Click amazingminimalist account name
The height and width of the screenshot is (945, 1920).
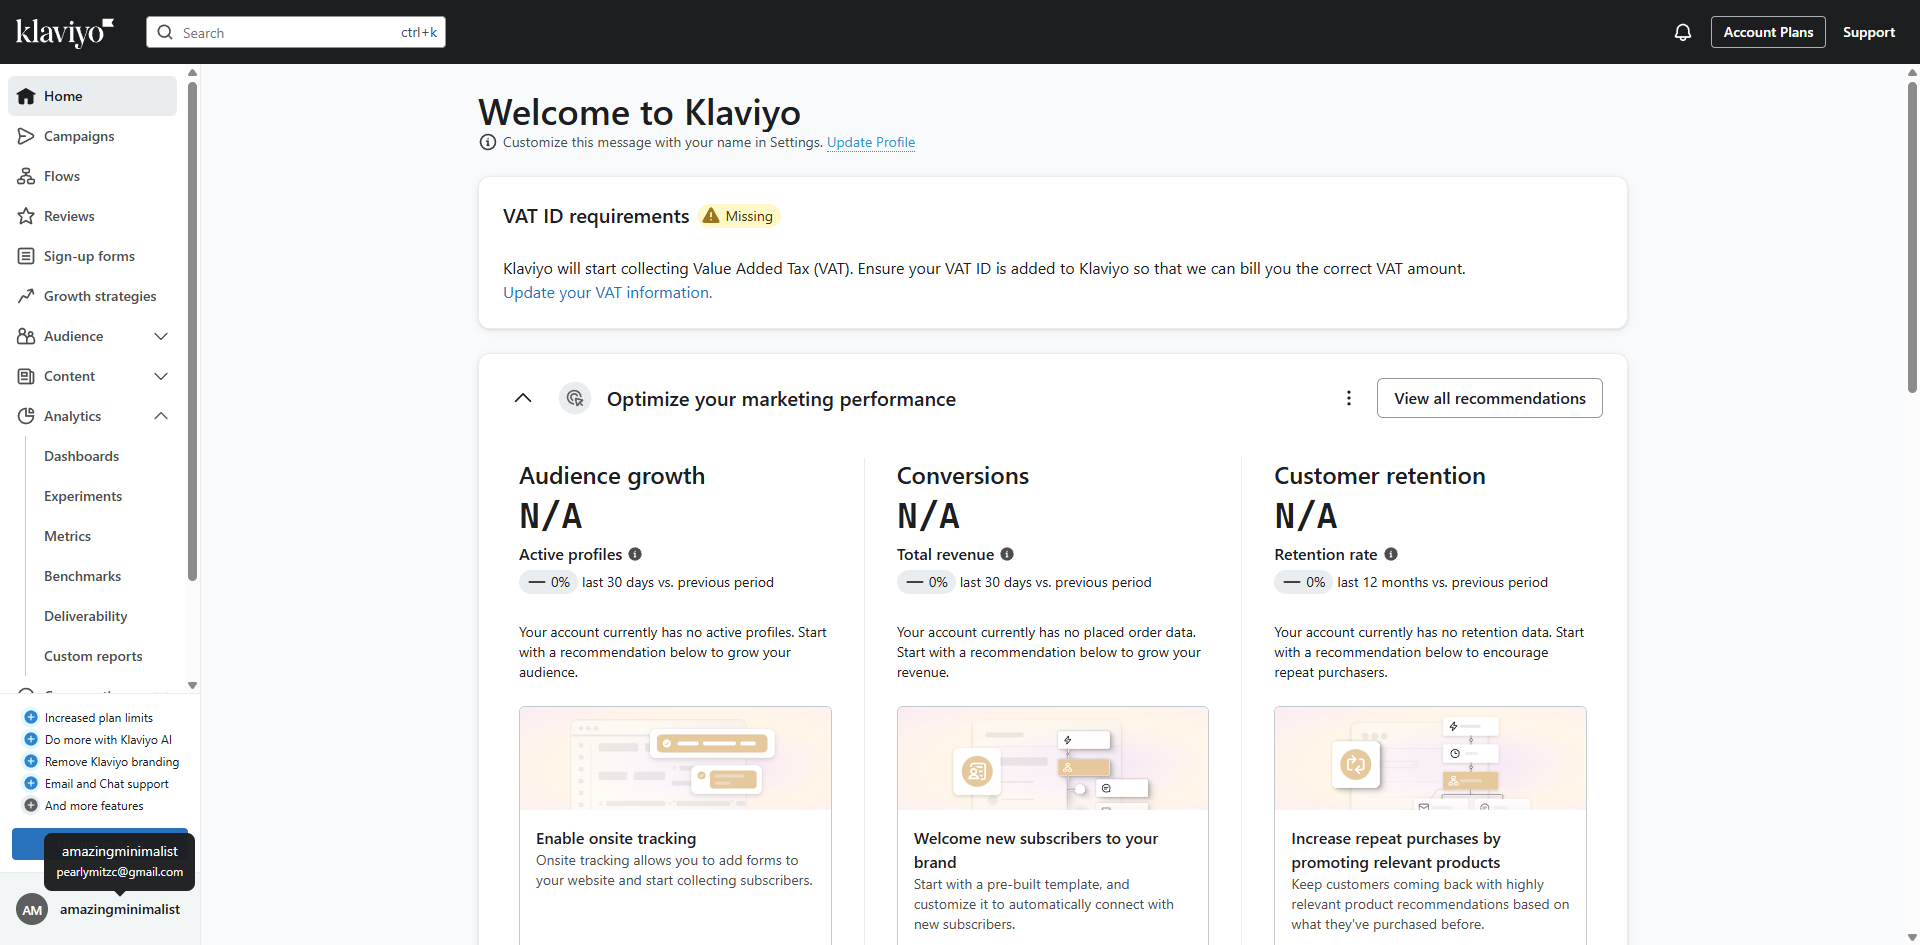click(120, 909)
